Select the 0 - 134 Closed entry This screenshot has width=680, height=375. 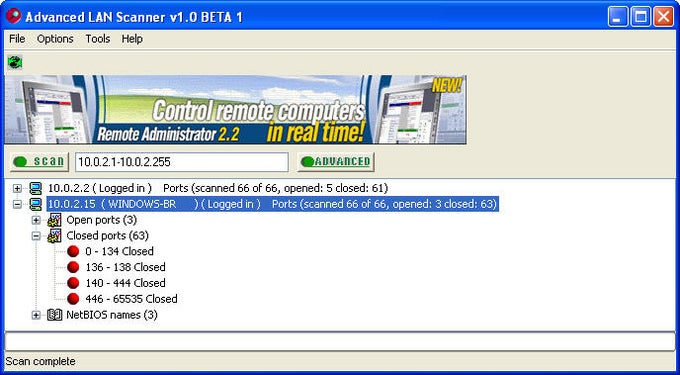pos(119,251)
